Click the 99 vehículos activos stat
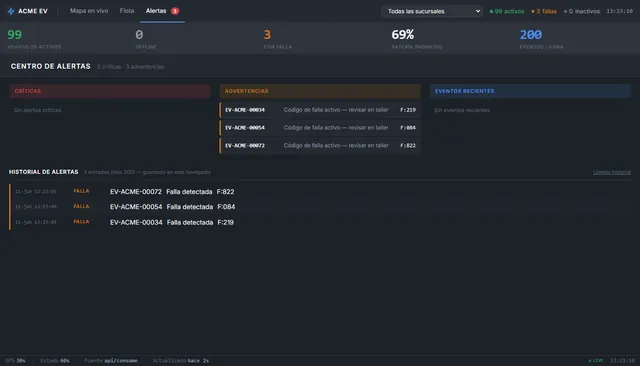This screenshot has height=366, width=640. (x=34, y=39)
